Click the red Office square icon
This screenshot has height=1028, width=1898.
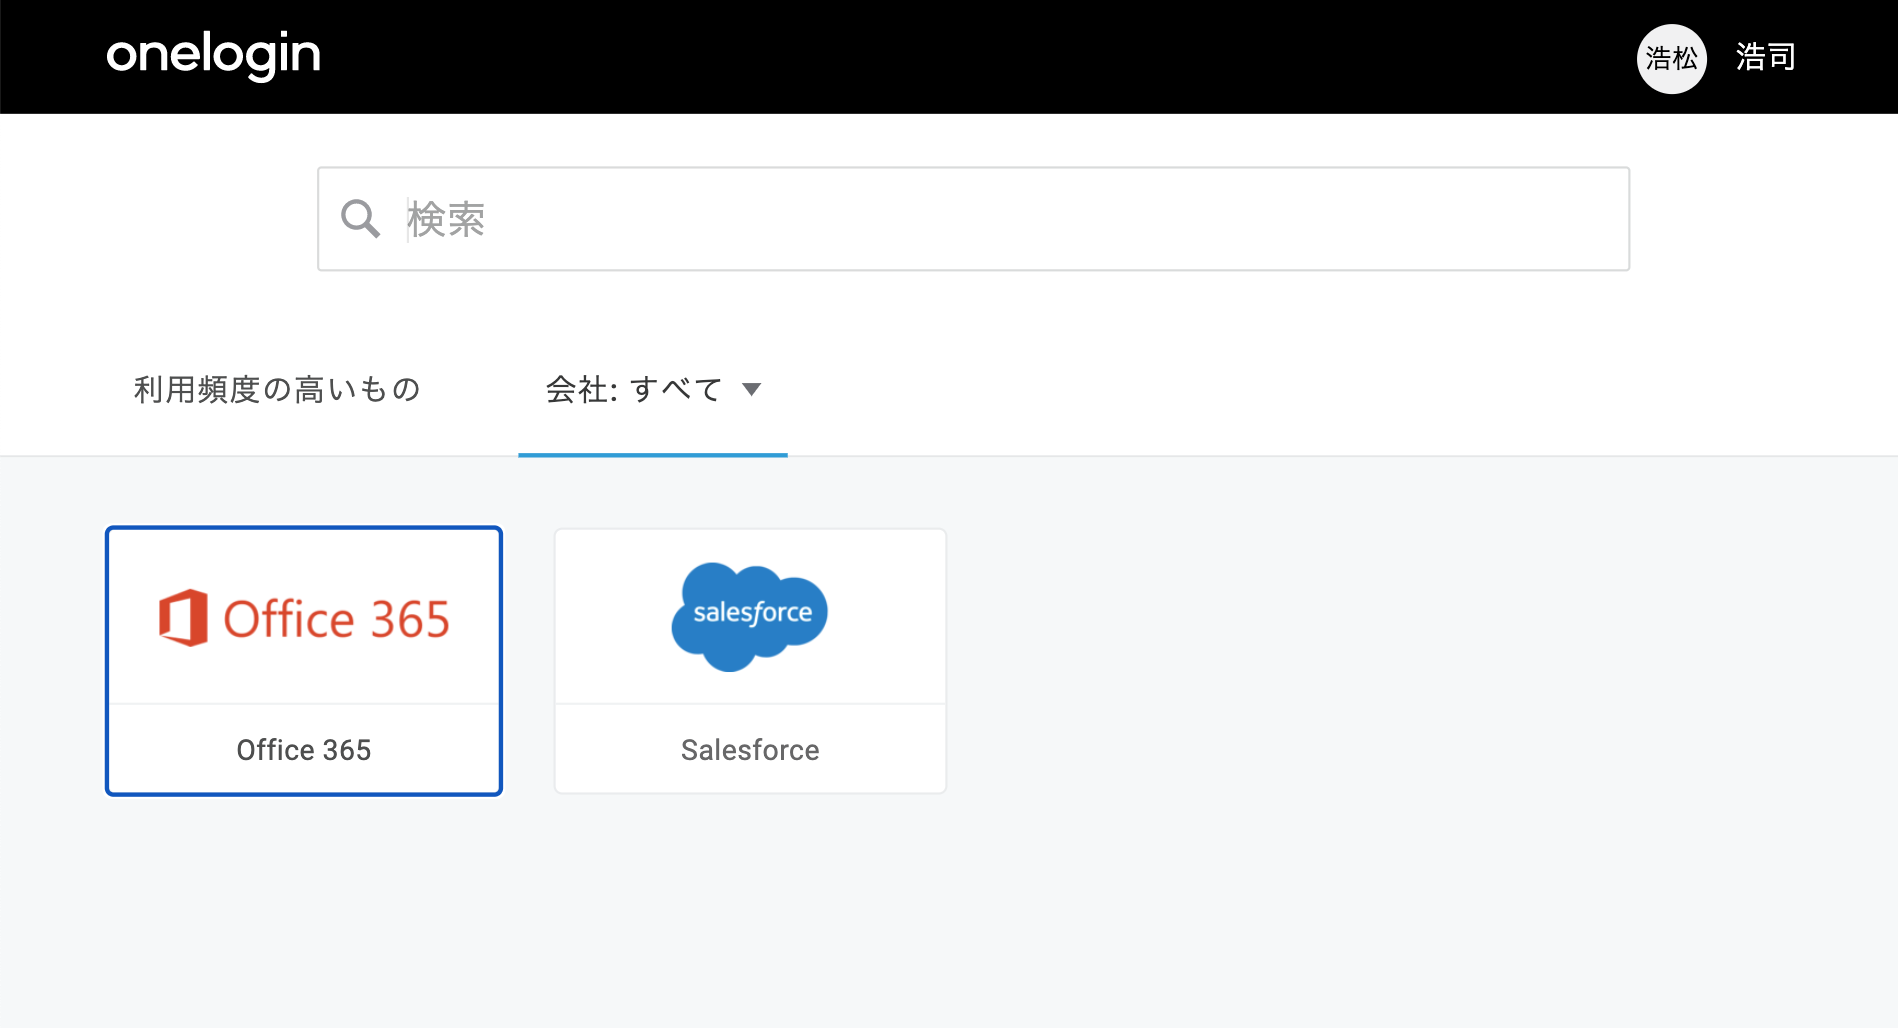click(x=183, y=618)
